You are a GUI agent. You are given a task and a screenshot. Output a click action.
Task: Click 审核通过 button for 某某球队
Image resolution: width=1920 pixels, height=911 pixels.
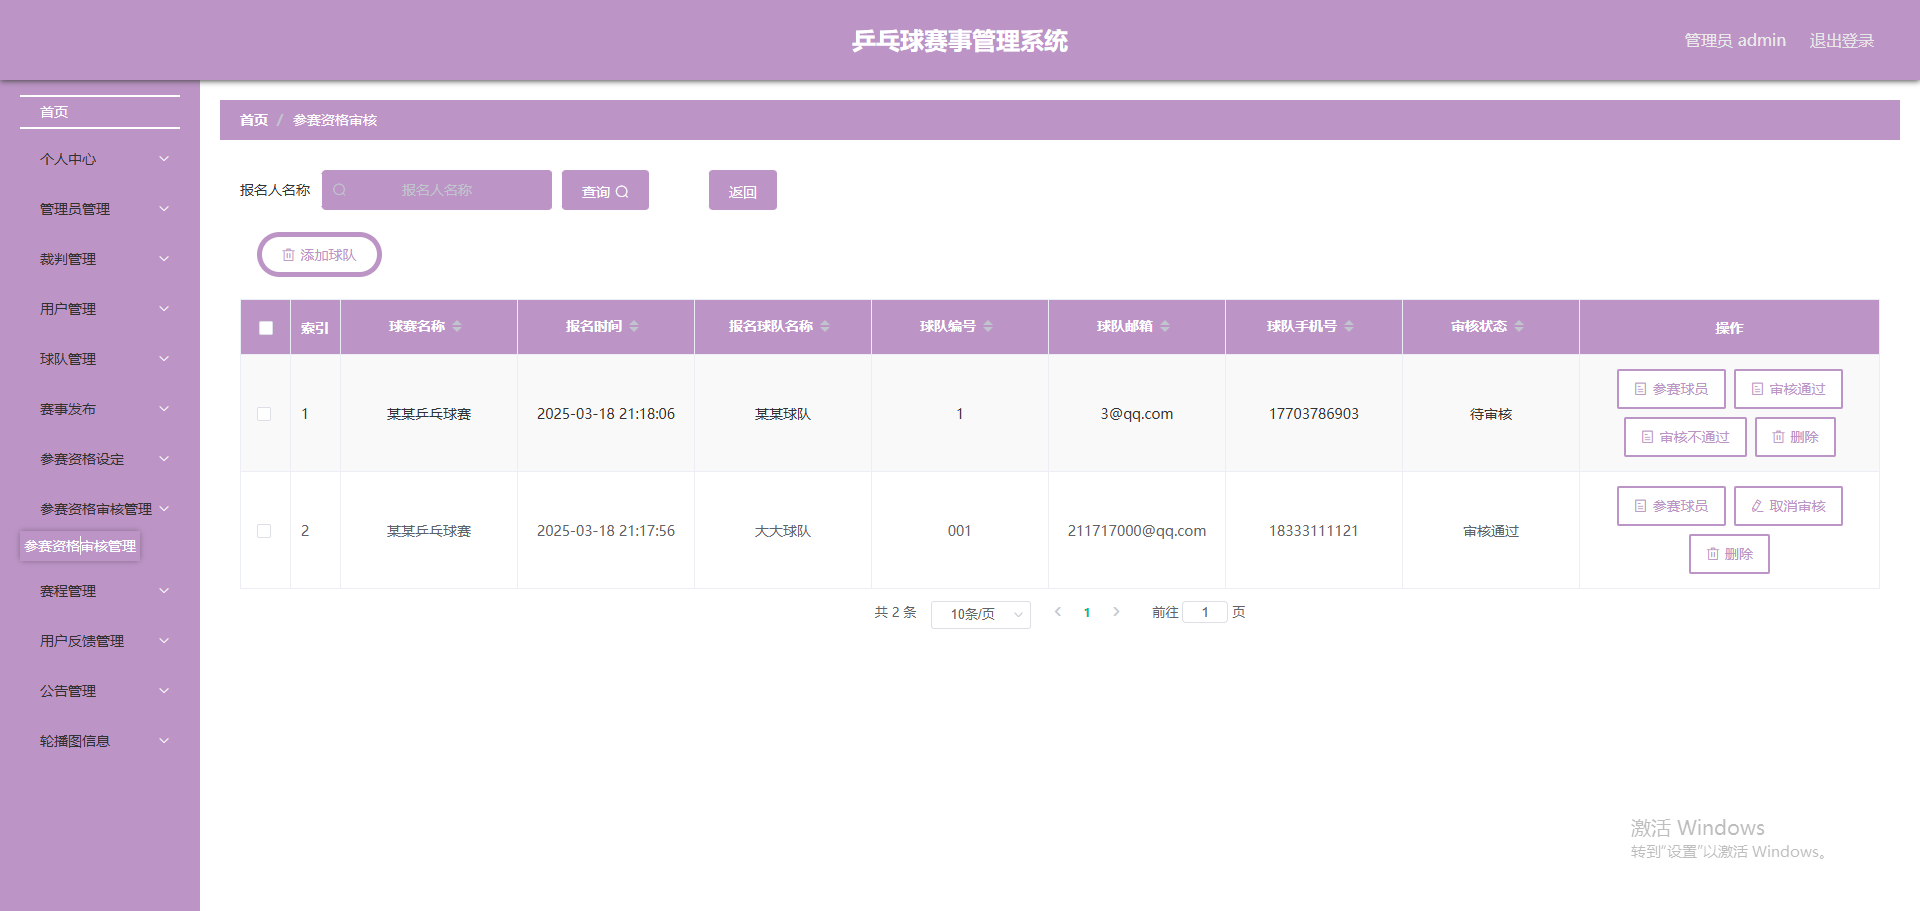click(x=1788, y=389)
